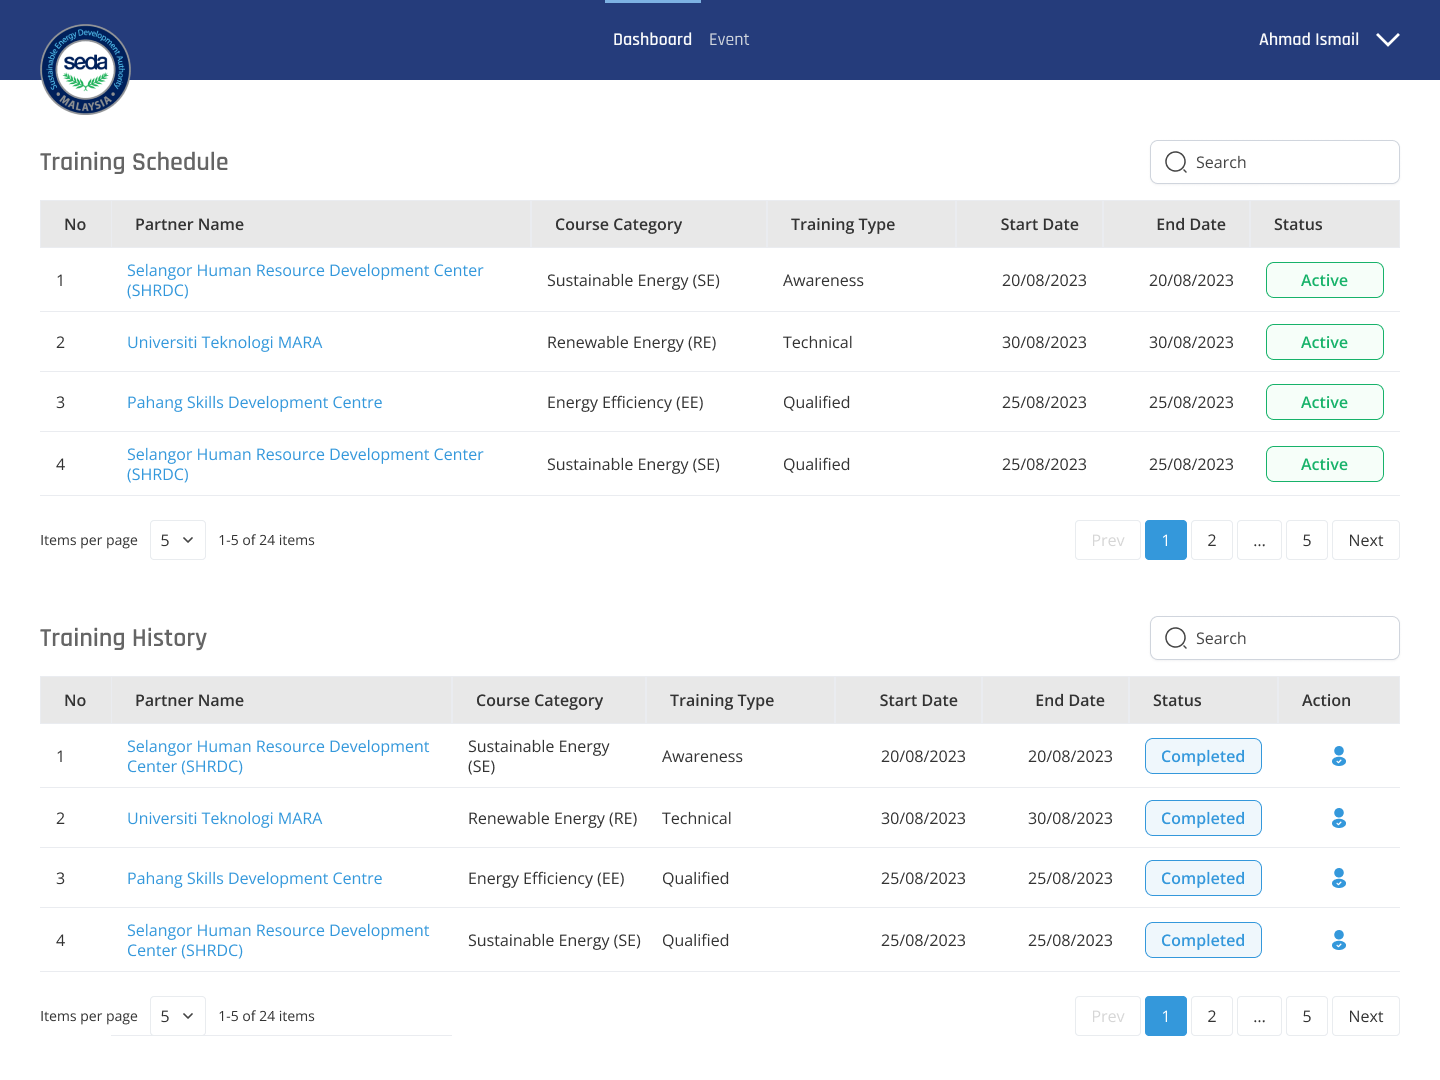This screenshot has height=1080, width=1440.
Task: Click the Training History heading
Action: (123, 638)
